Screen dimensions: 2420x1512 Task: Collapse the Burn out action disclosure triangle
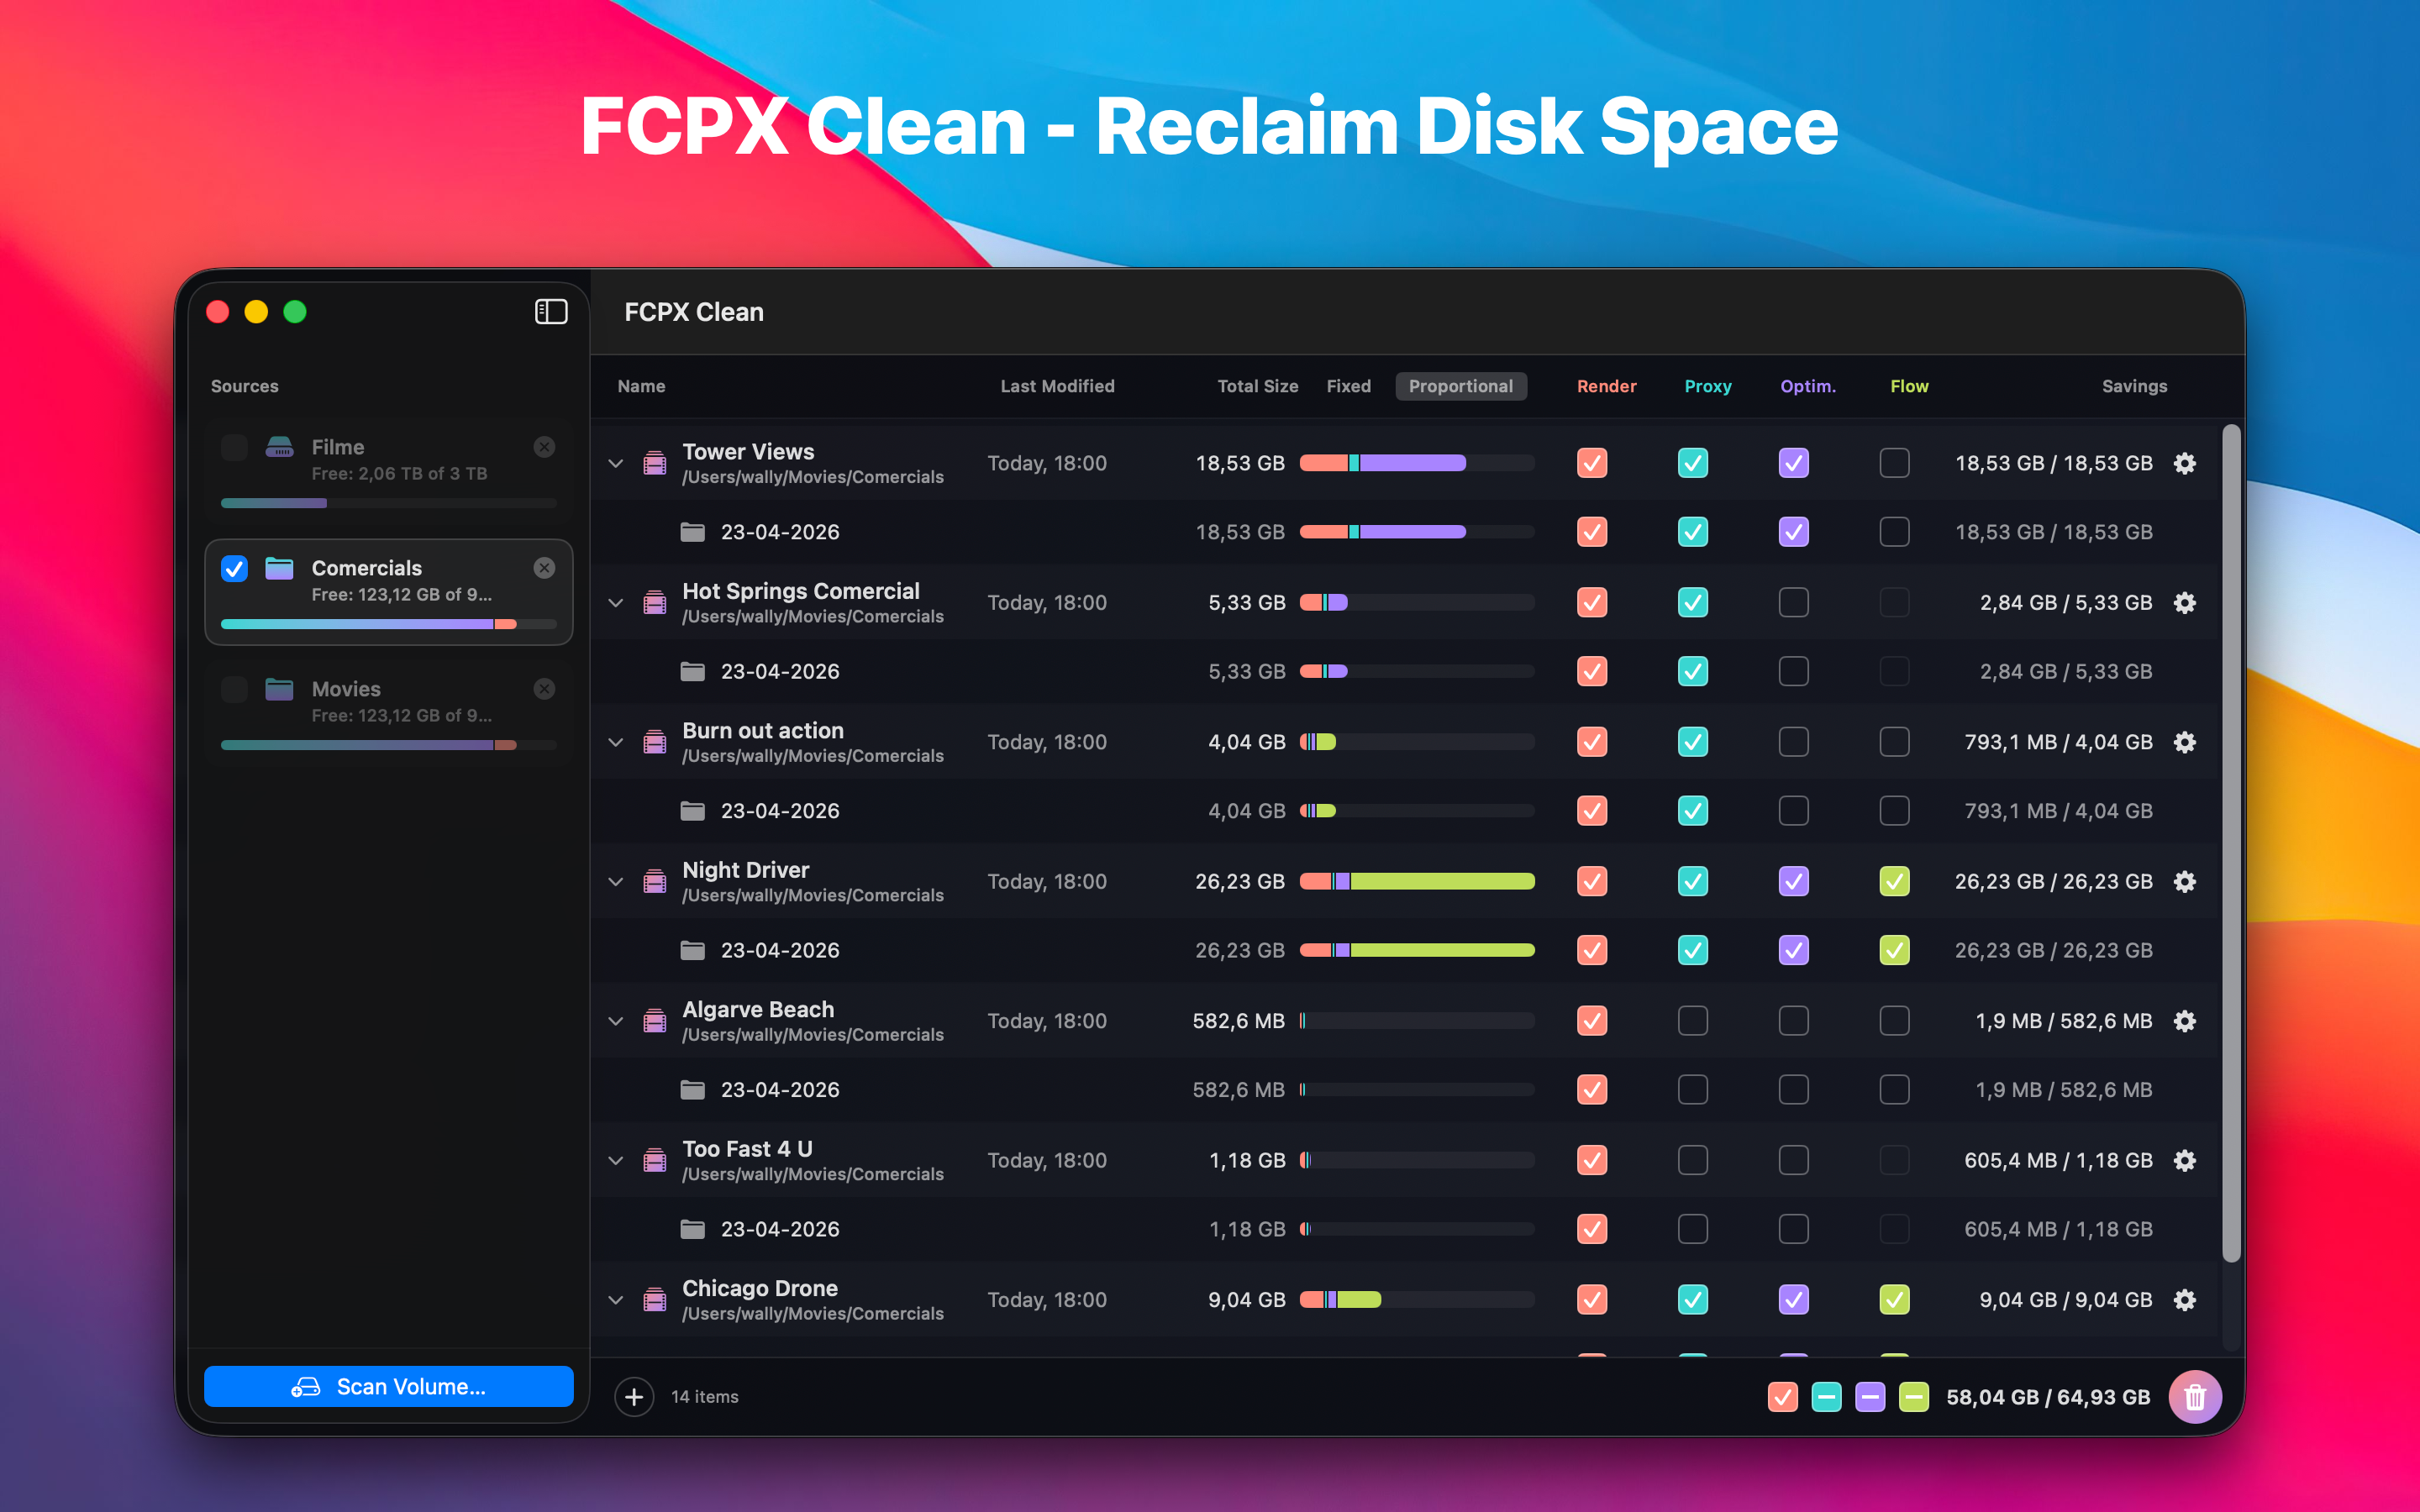(x=615, y=742)
